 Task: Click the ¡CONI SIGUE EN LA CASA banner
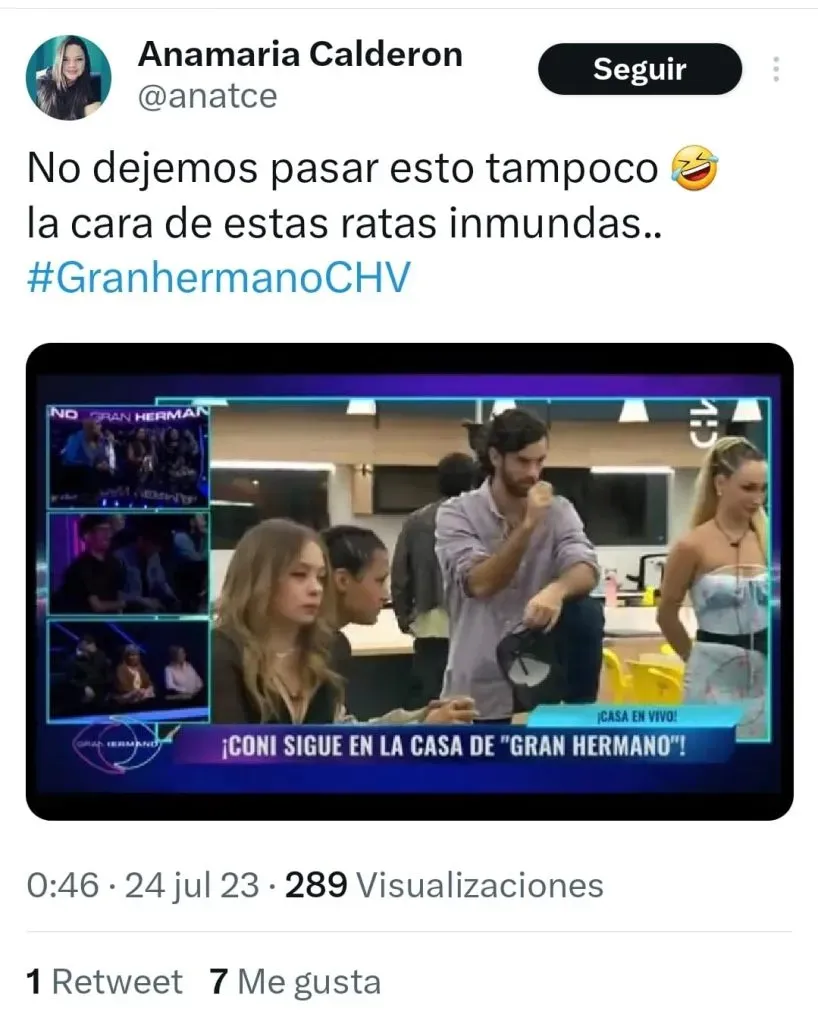point(454,746)
